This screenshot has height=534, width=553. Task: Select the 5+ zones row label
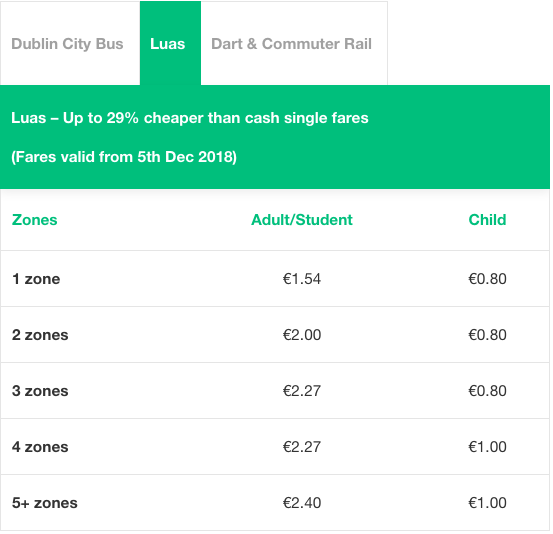(x=44, y=503)
